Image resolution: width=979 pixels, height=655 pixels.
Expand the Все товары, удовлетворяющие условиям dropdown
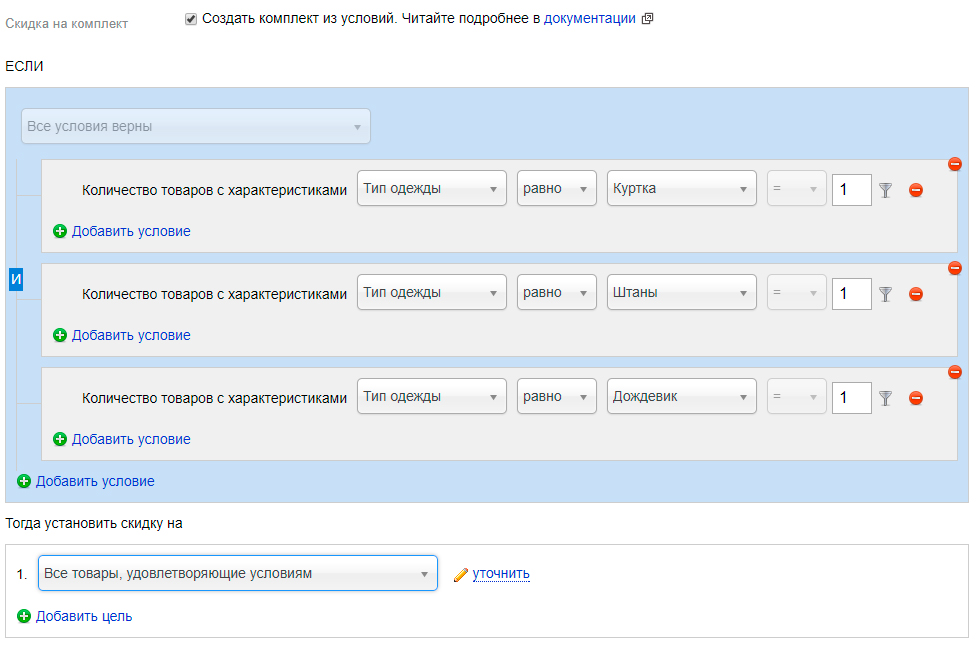(x=238, y=573)
